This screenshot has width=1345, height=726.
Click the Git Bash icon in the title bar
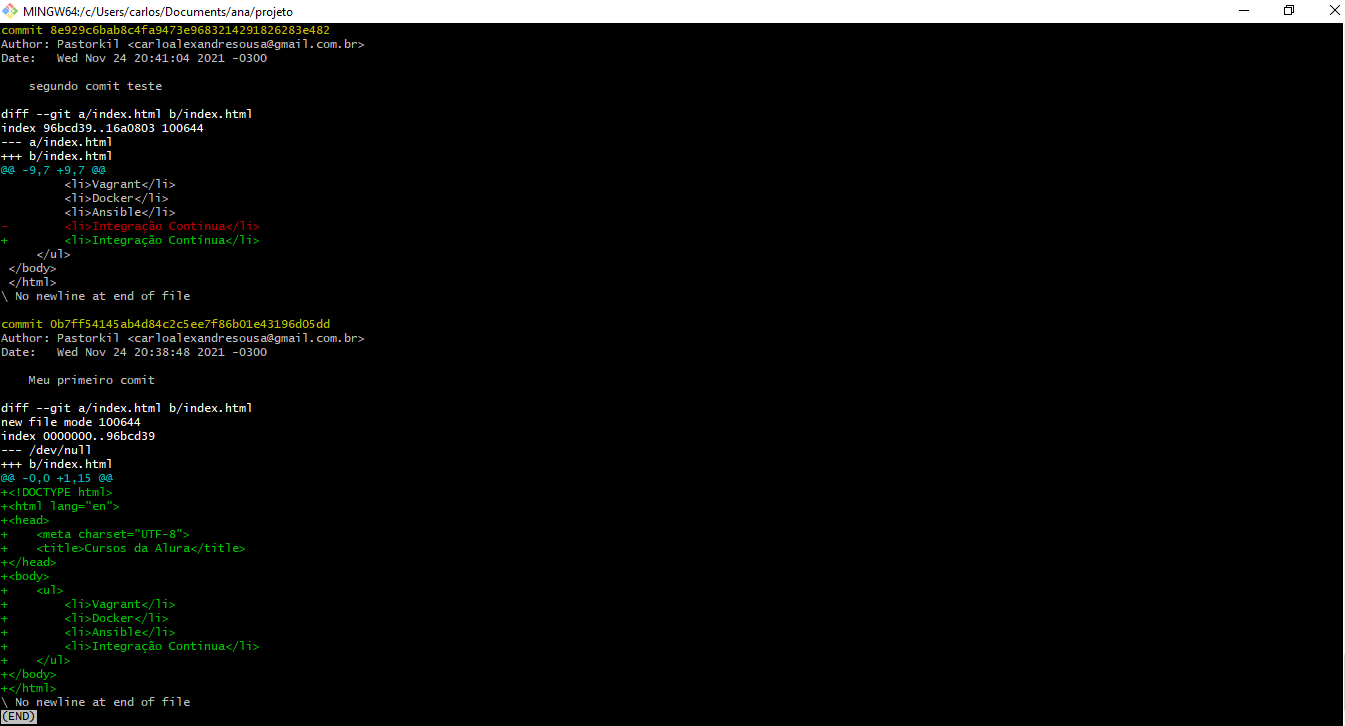pos(11,11)
